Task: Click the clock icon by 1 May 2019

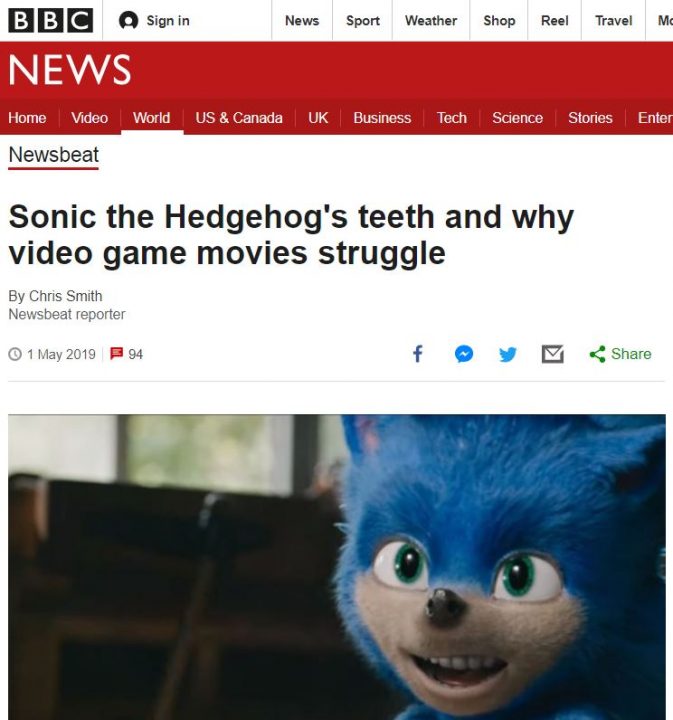Action: pyautogui.click(x=15, y=354)
